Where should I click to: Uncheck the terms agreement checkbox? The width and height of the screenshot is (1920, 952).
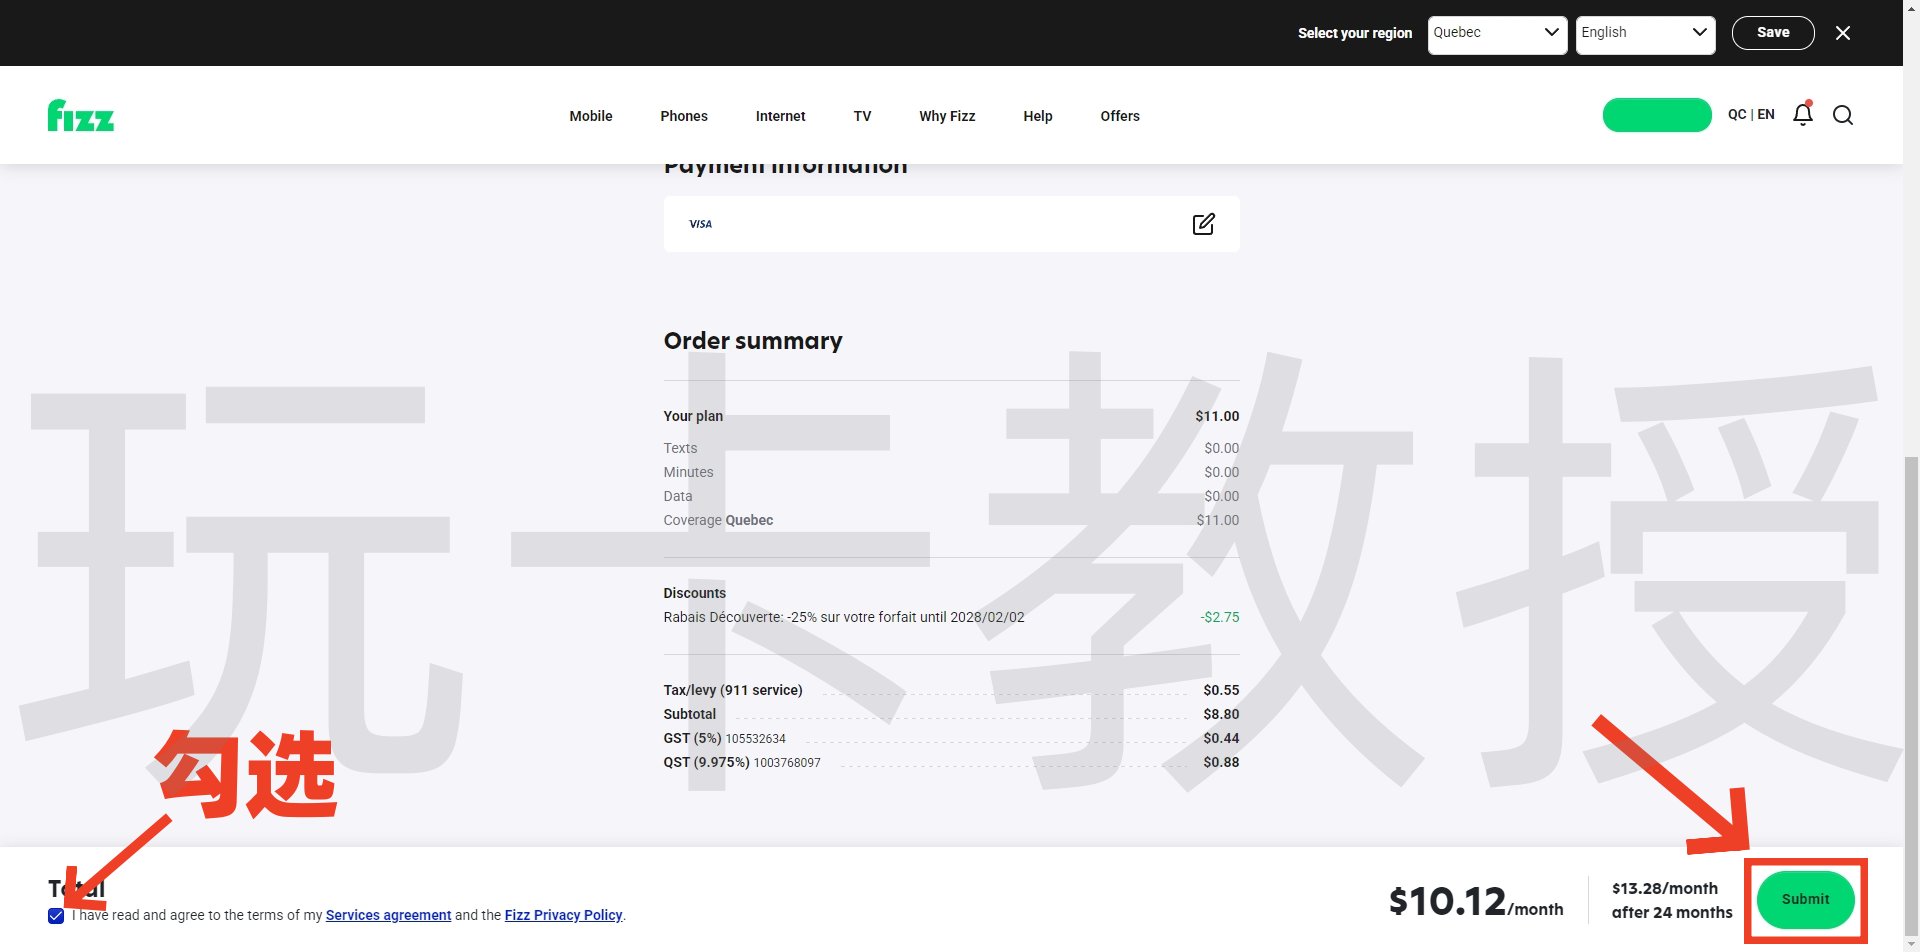(x=57, y=914)
